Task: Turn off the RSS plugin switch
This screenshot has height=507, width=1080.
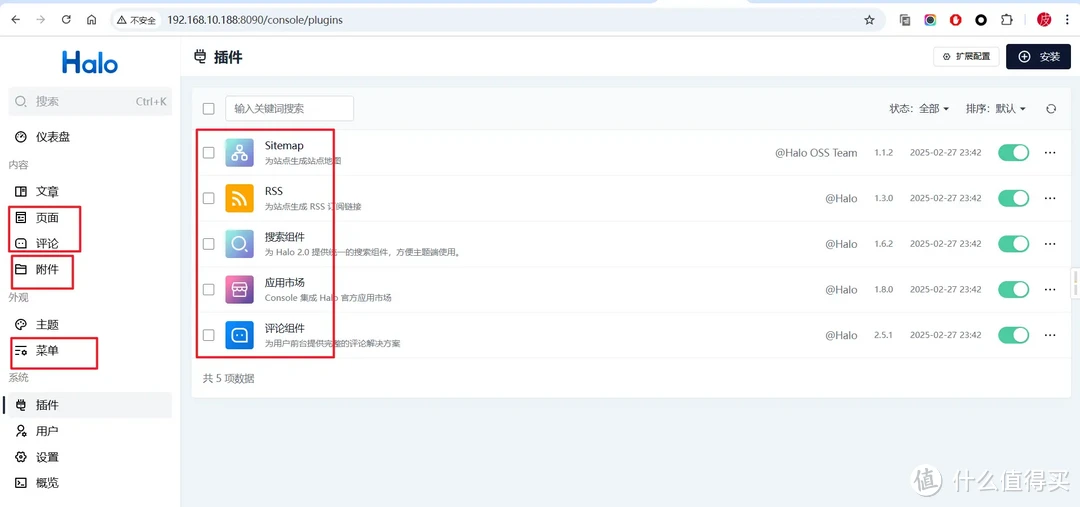Action: click(x=1013, y=198)
